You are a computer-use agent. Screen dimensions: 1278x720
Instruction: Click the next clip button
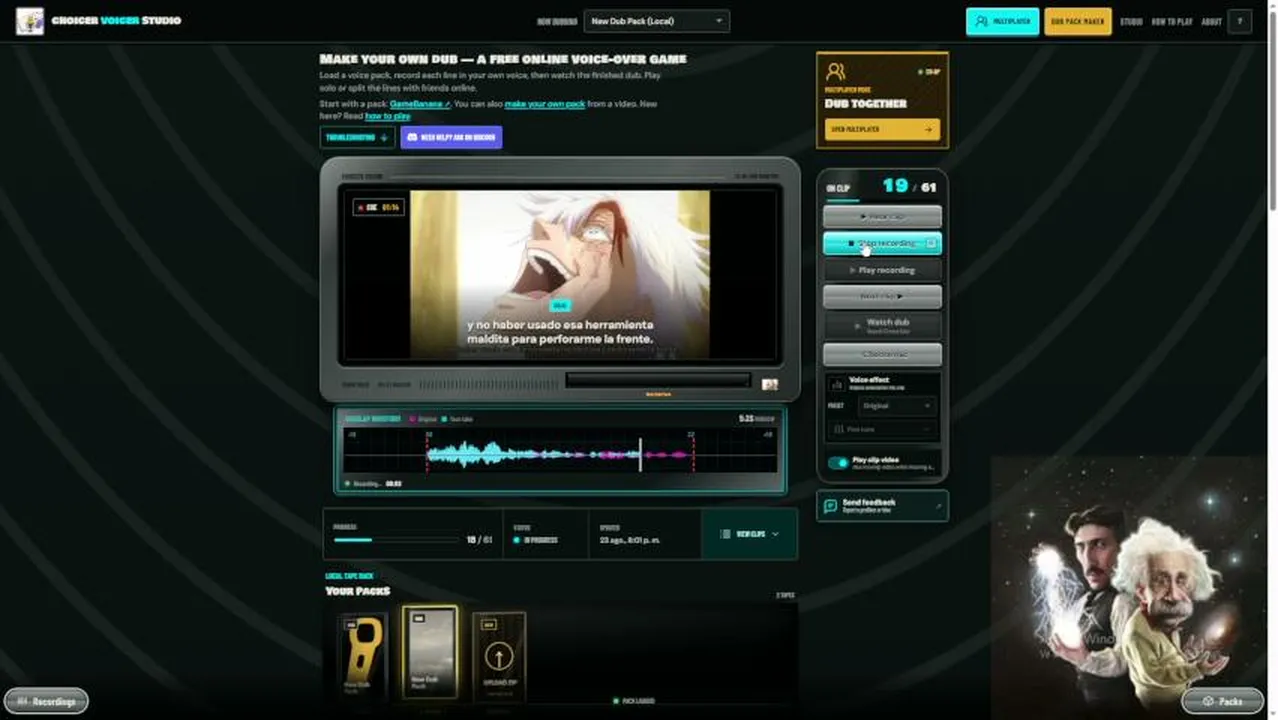882,296
